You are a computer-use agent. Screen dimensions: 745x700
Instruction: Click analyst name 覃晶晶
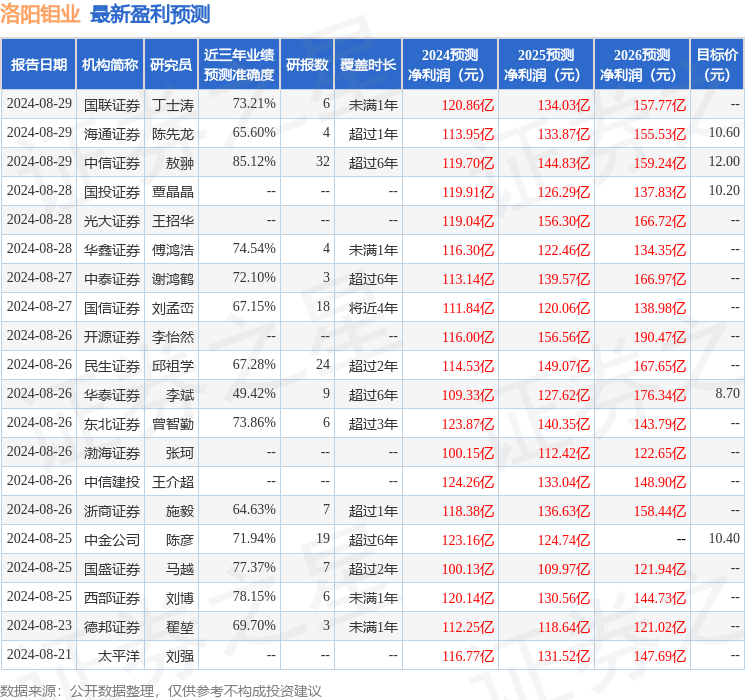pos(173,192)
